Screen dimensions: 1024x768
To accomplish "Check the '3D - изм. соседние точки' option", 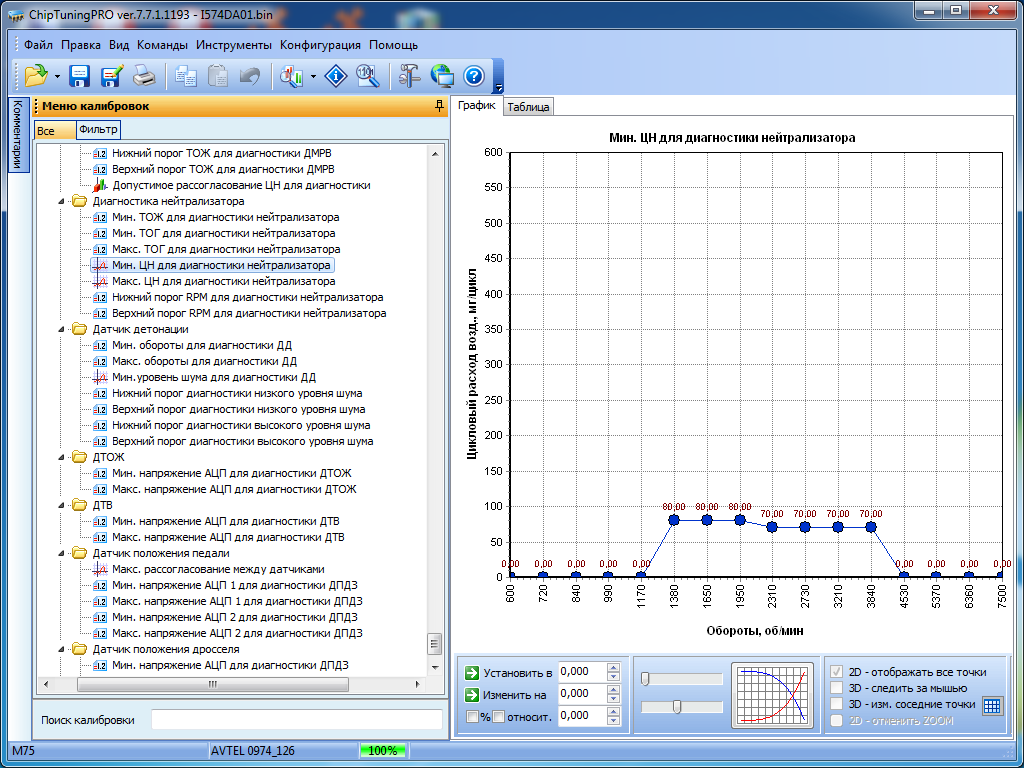I will [839, 704].
